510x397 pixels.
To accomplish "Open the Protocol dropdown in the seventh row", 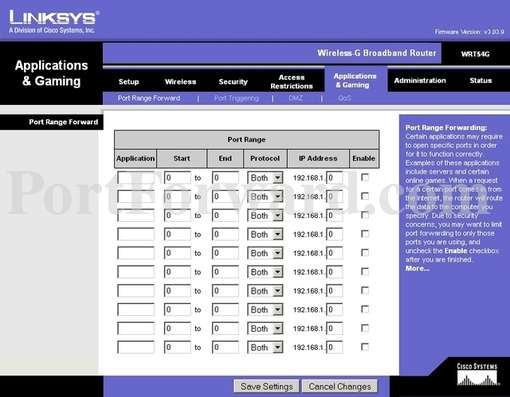I will click(265, 291).
